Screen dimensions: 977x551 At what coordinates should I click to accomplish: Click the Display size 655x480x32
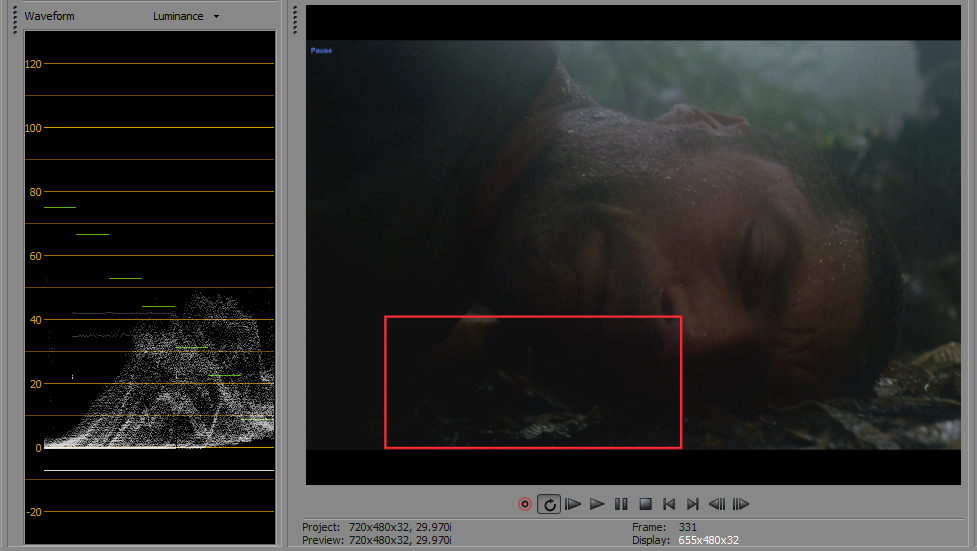click(x=708, y=540)
